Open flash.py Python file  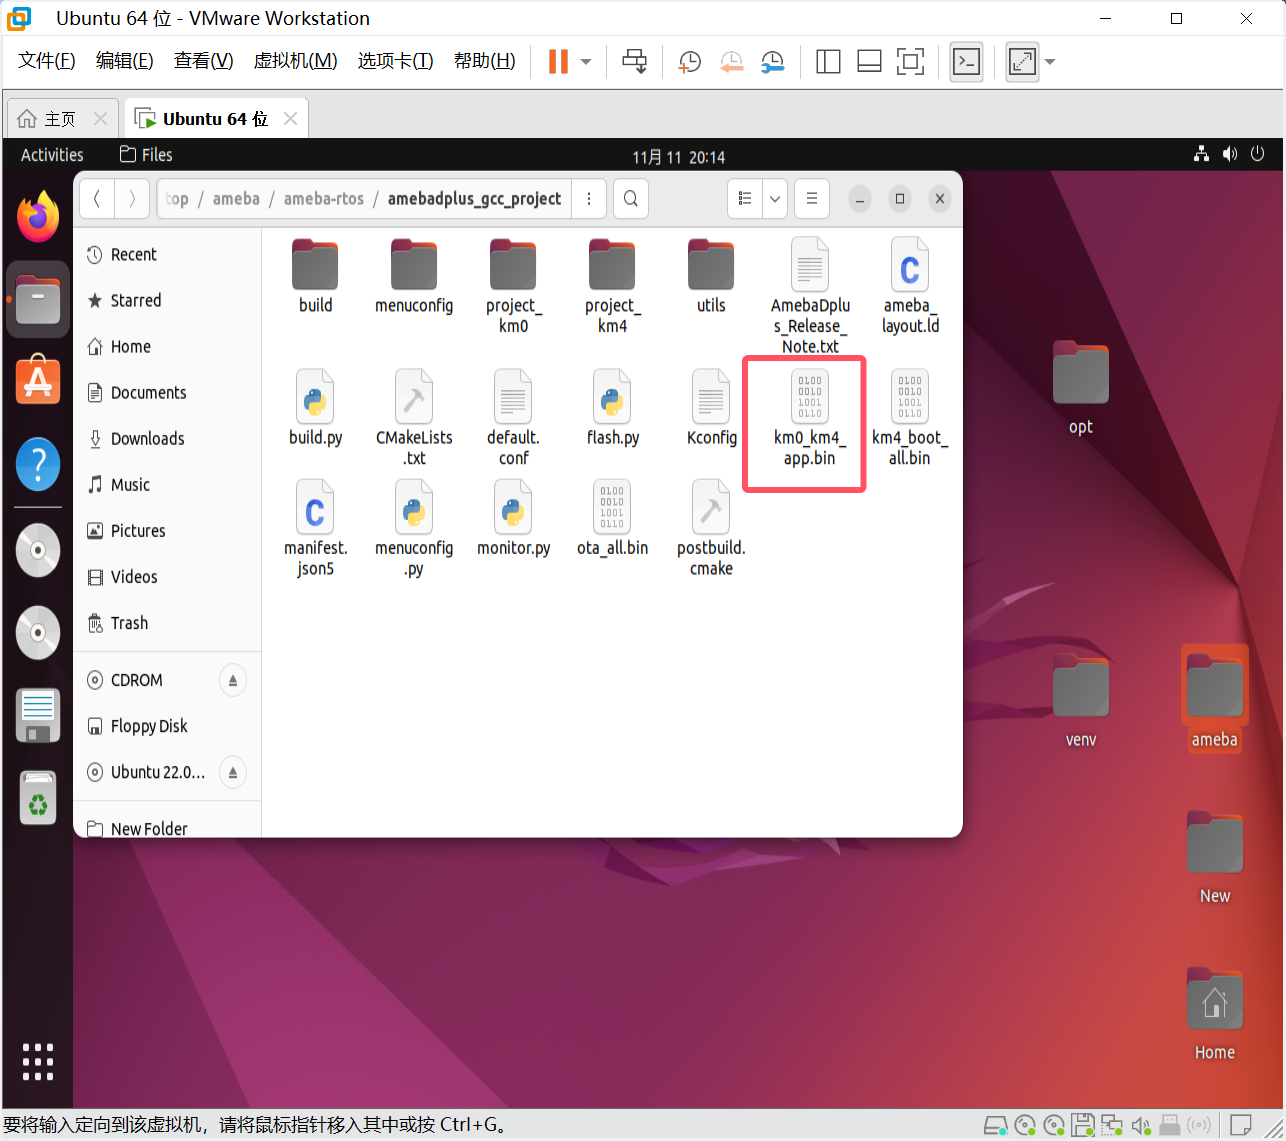pos(612,408)
